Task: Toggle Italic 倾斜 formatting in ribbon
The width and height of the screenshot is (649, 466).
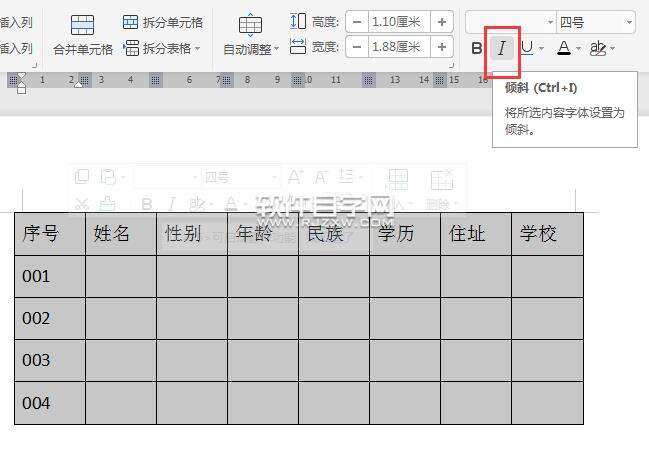Action: click(x=502, y=48)
